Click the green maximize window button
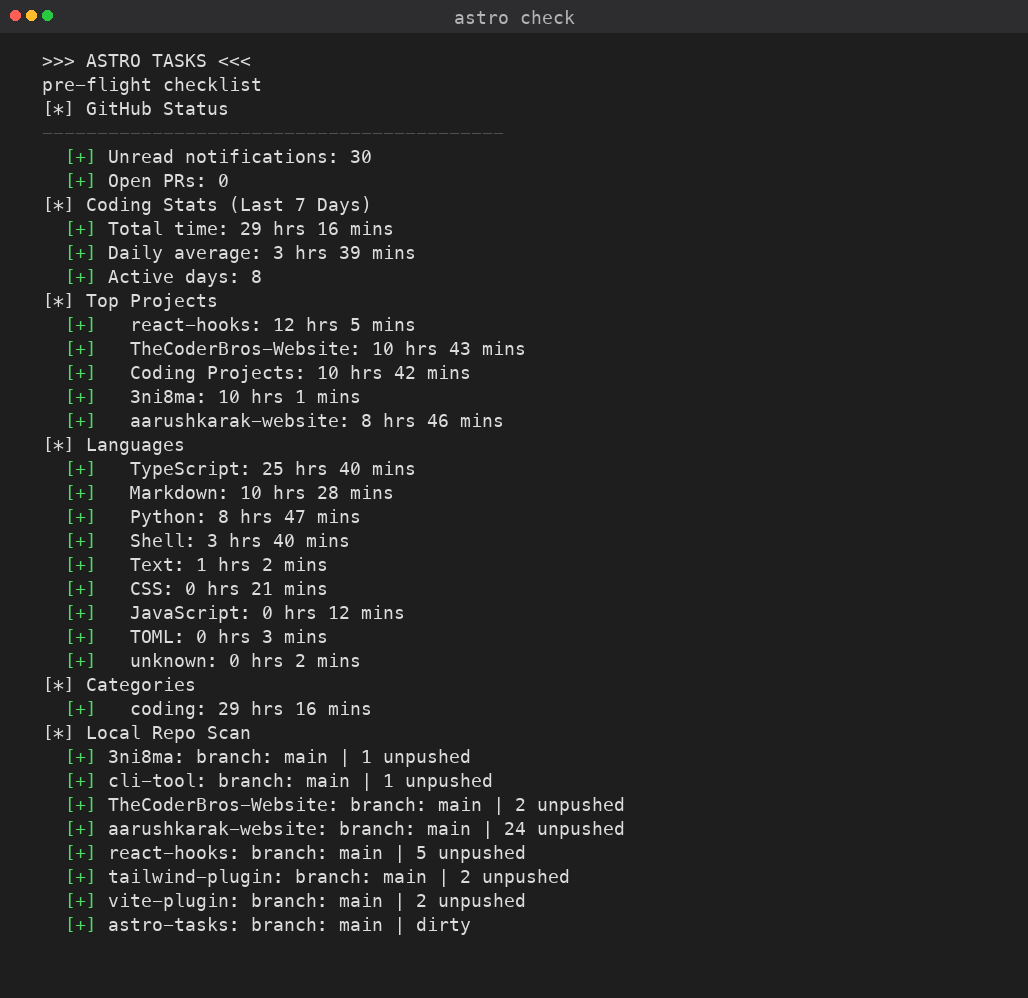The width and height of the screenshot is (1028, 998). point(47,16)
